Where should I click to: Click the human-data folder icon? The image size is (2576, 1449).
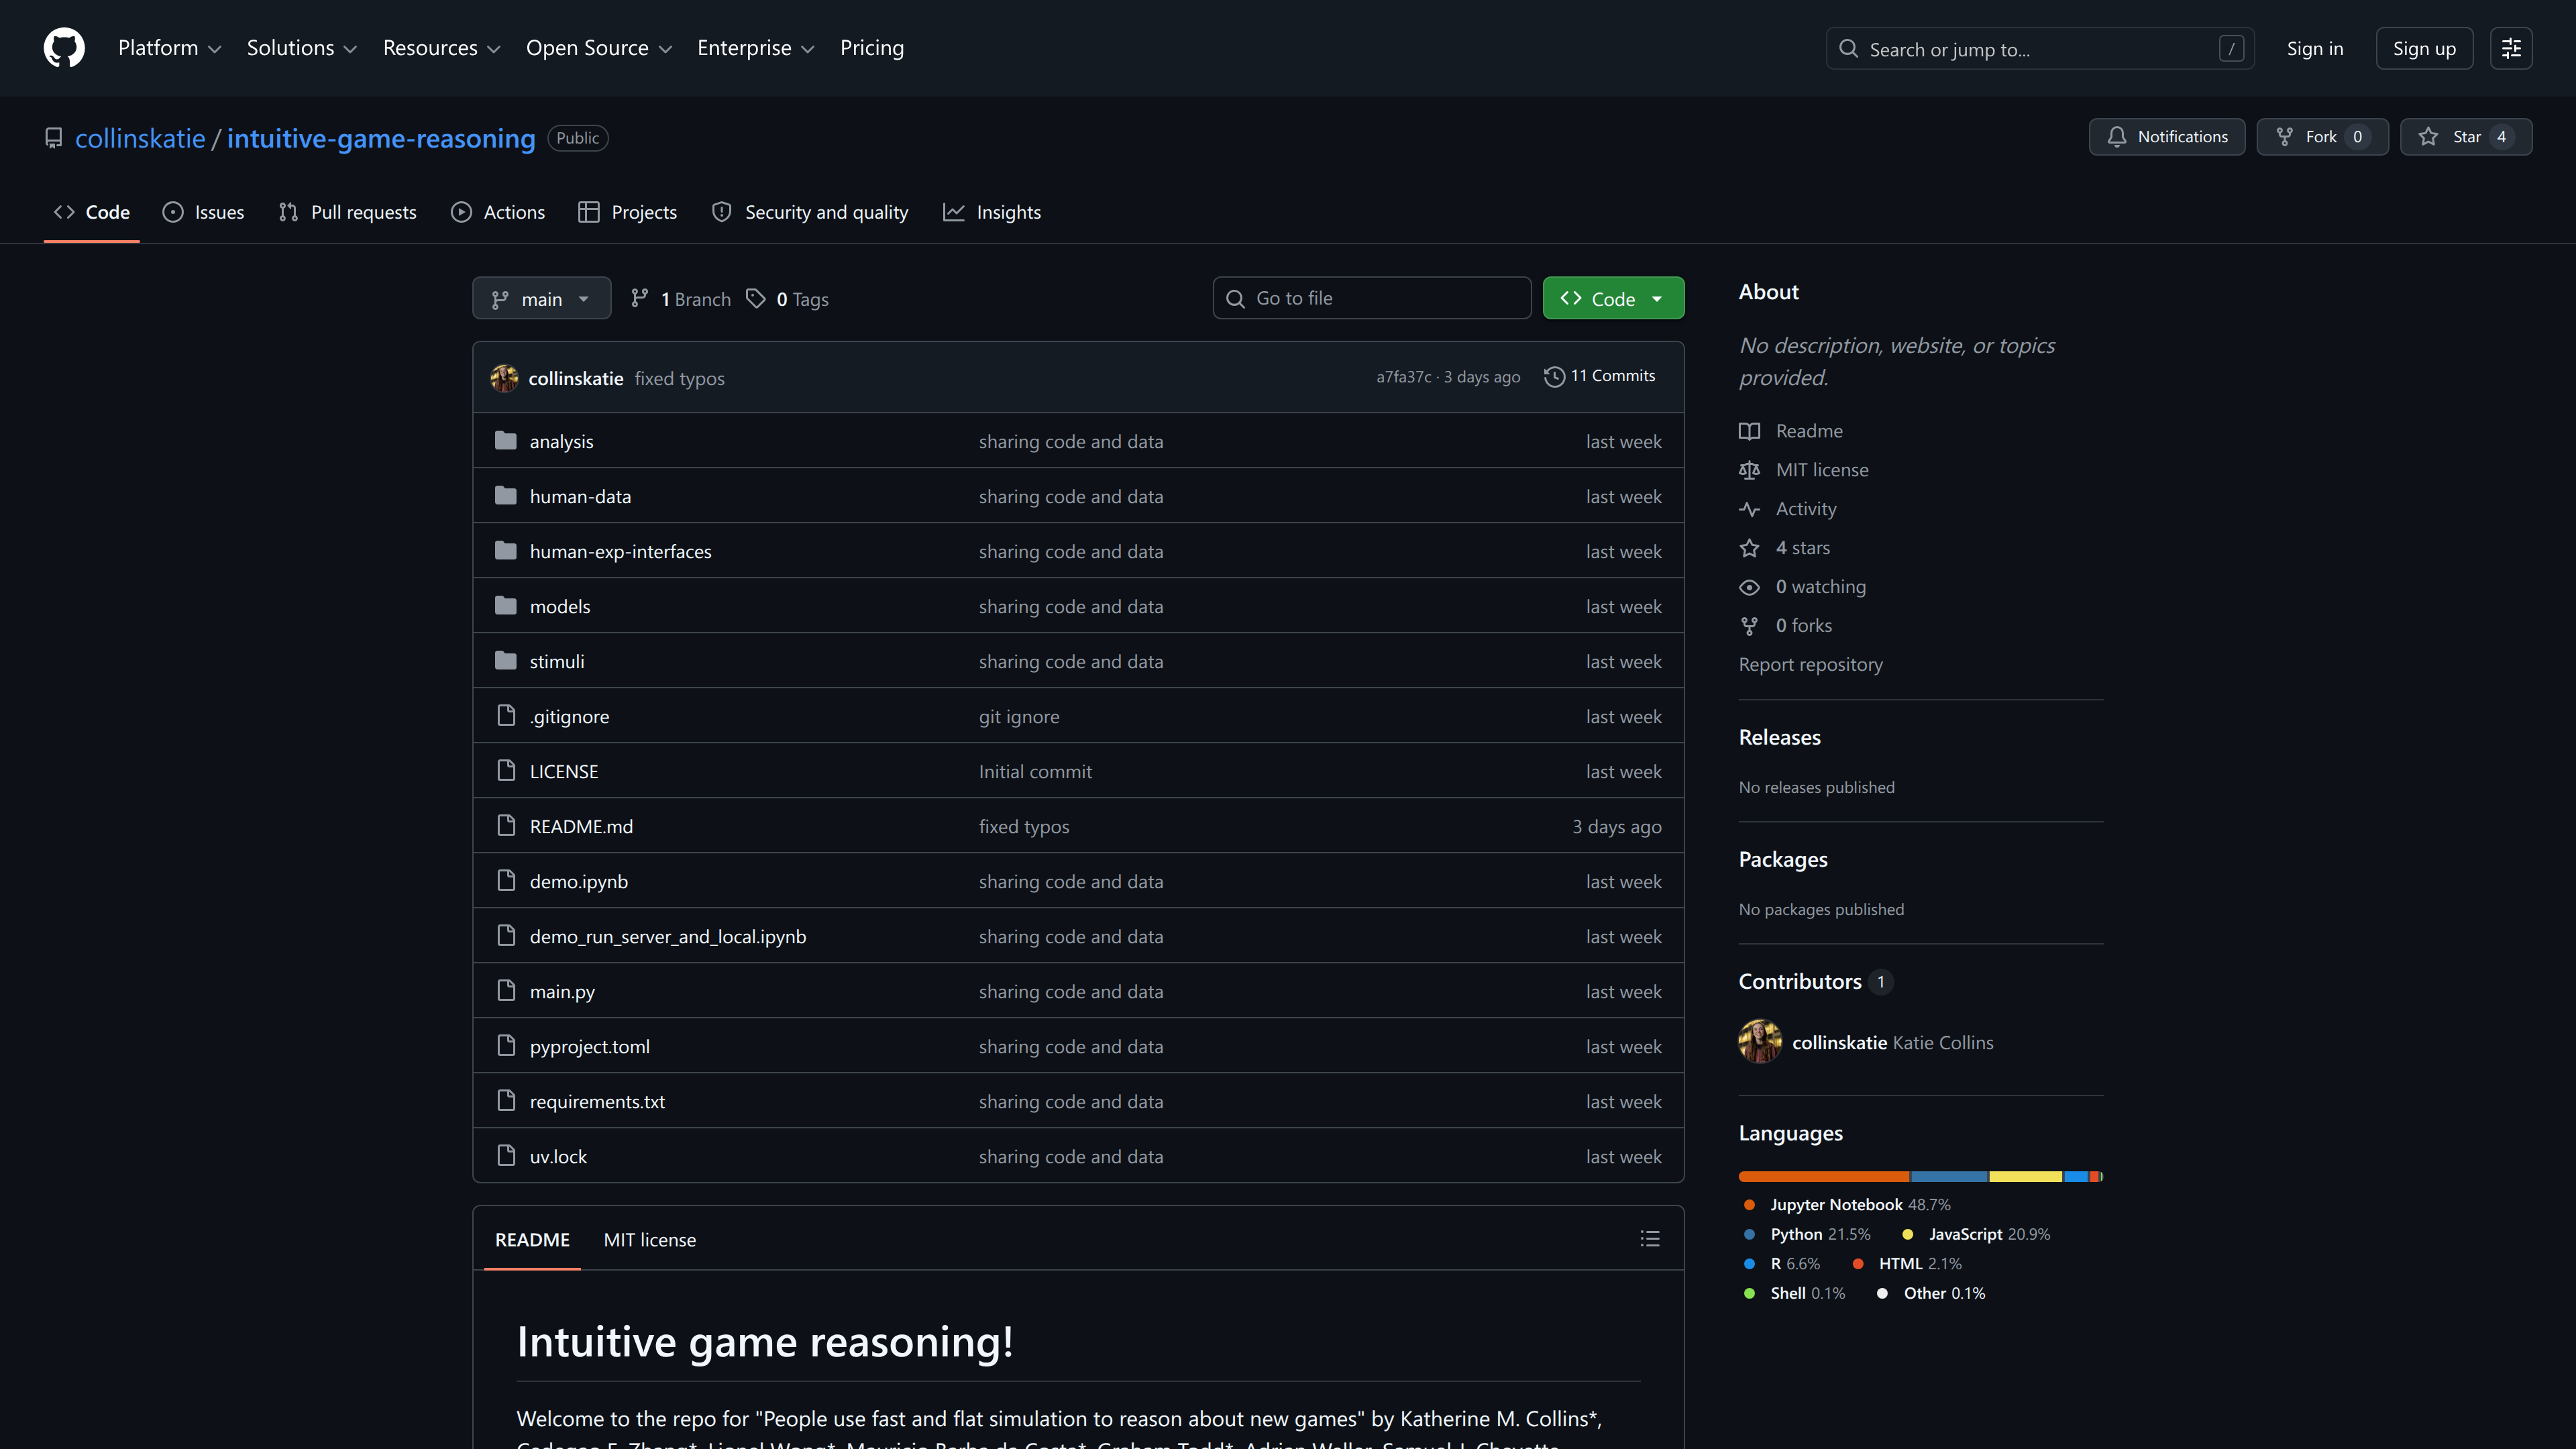coord(506,496)
